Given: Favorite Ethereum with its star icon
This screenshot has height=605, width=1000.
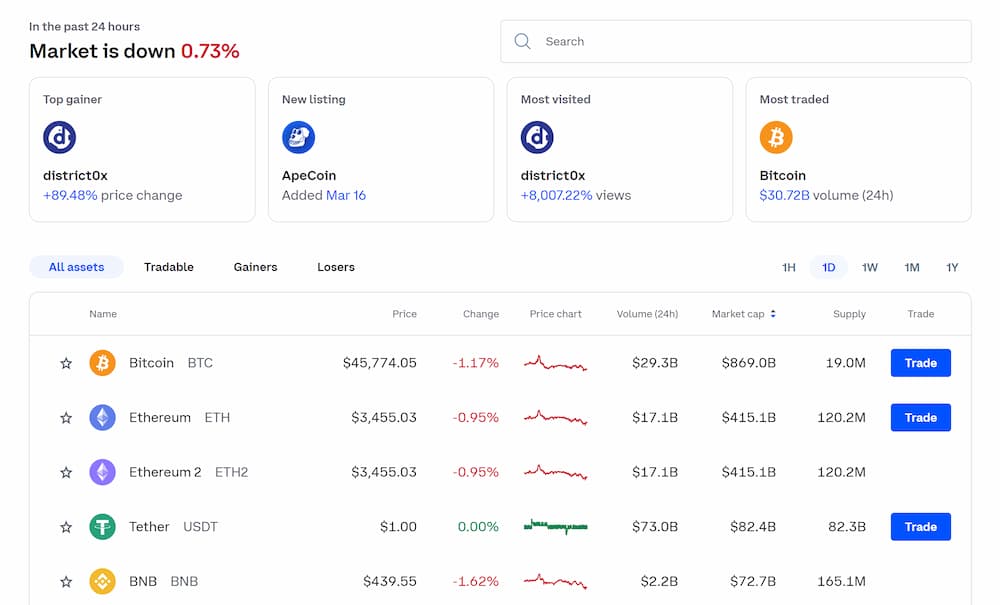Looking at the screenshot, I should coord(66,418).
